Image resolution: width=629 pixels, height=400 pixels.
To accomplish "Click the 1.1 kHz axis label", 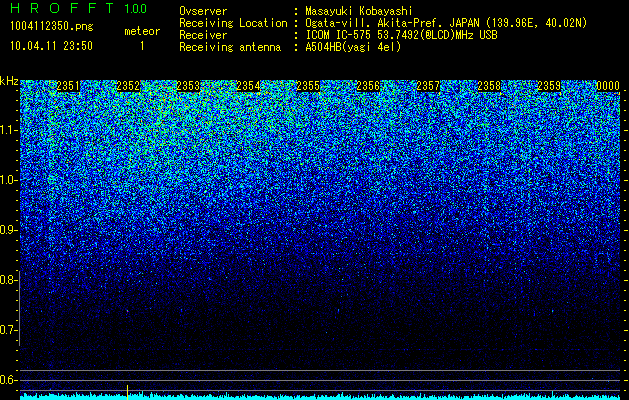I will click(x=8, y=130).
